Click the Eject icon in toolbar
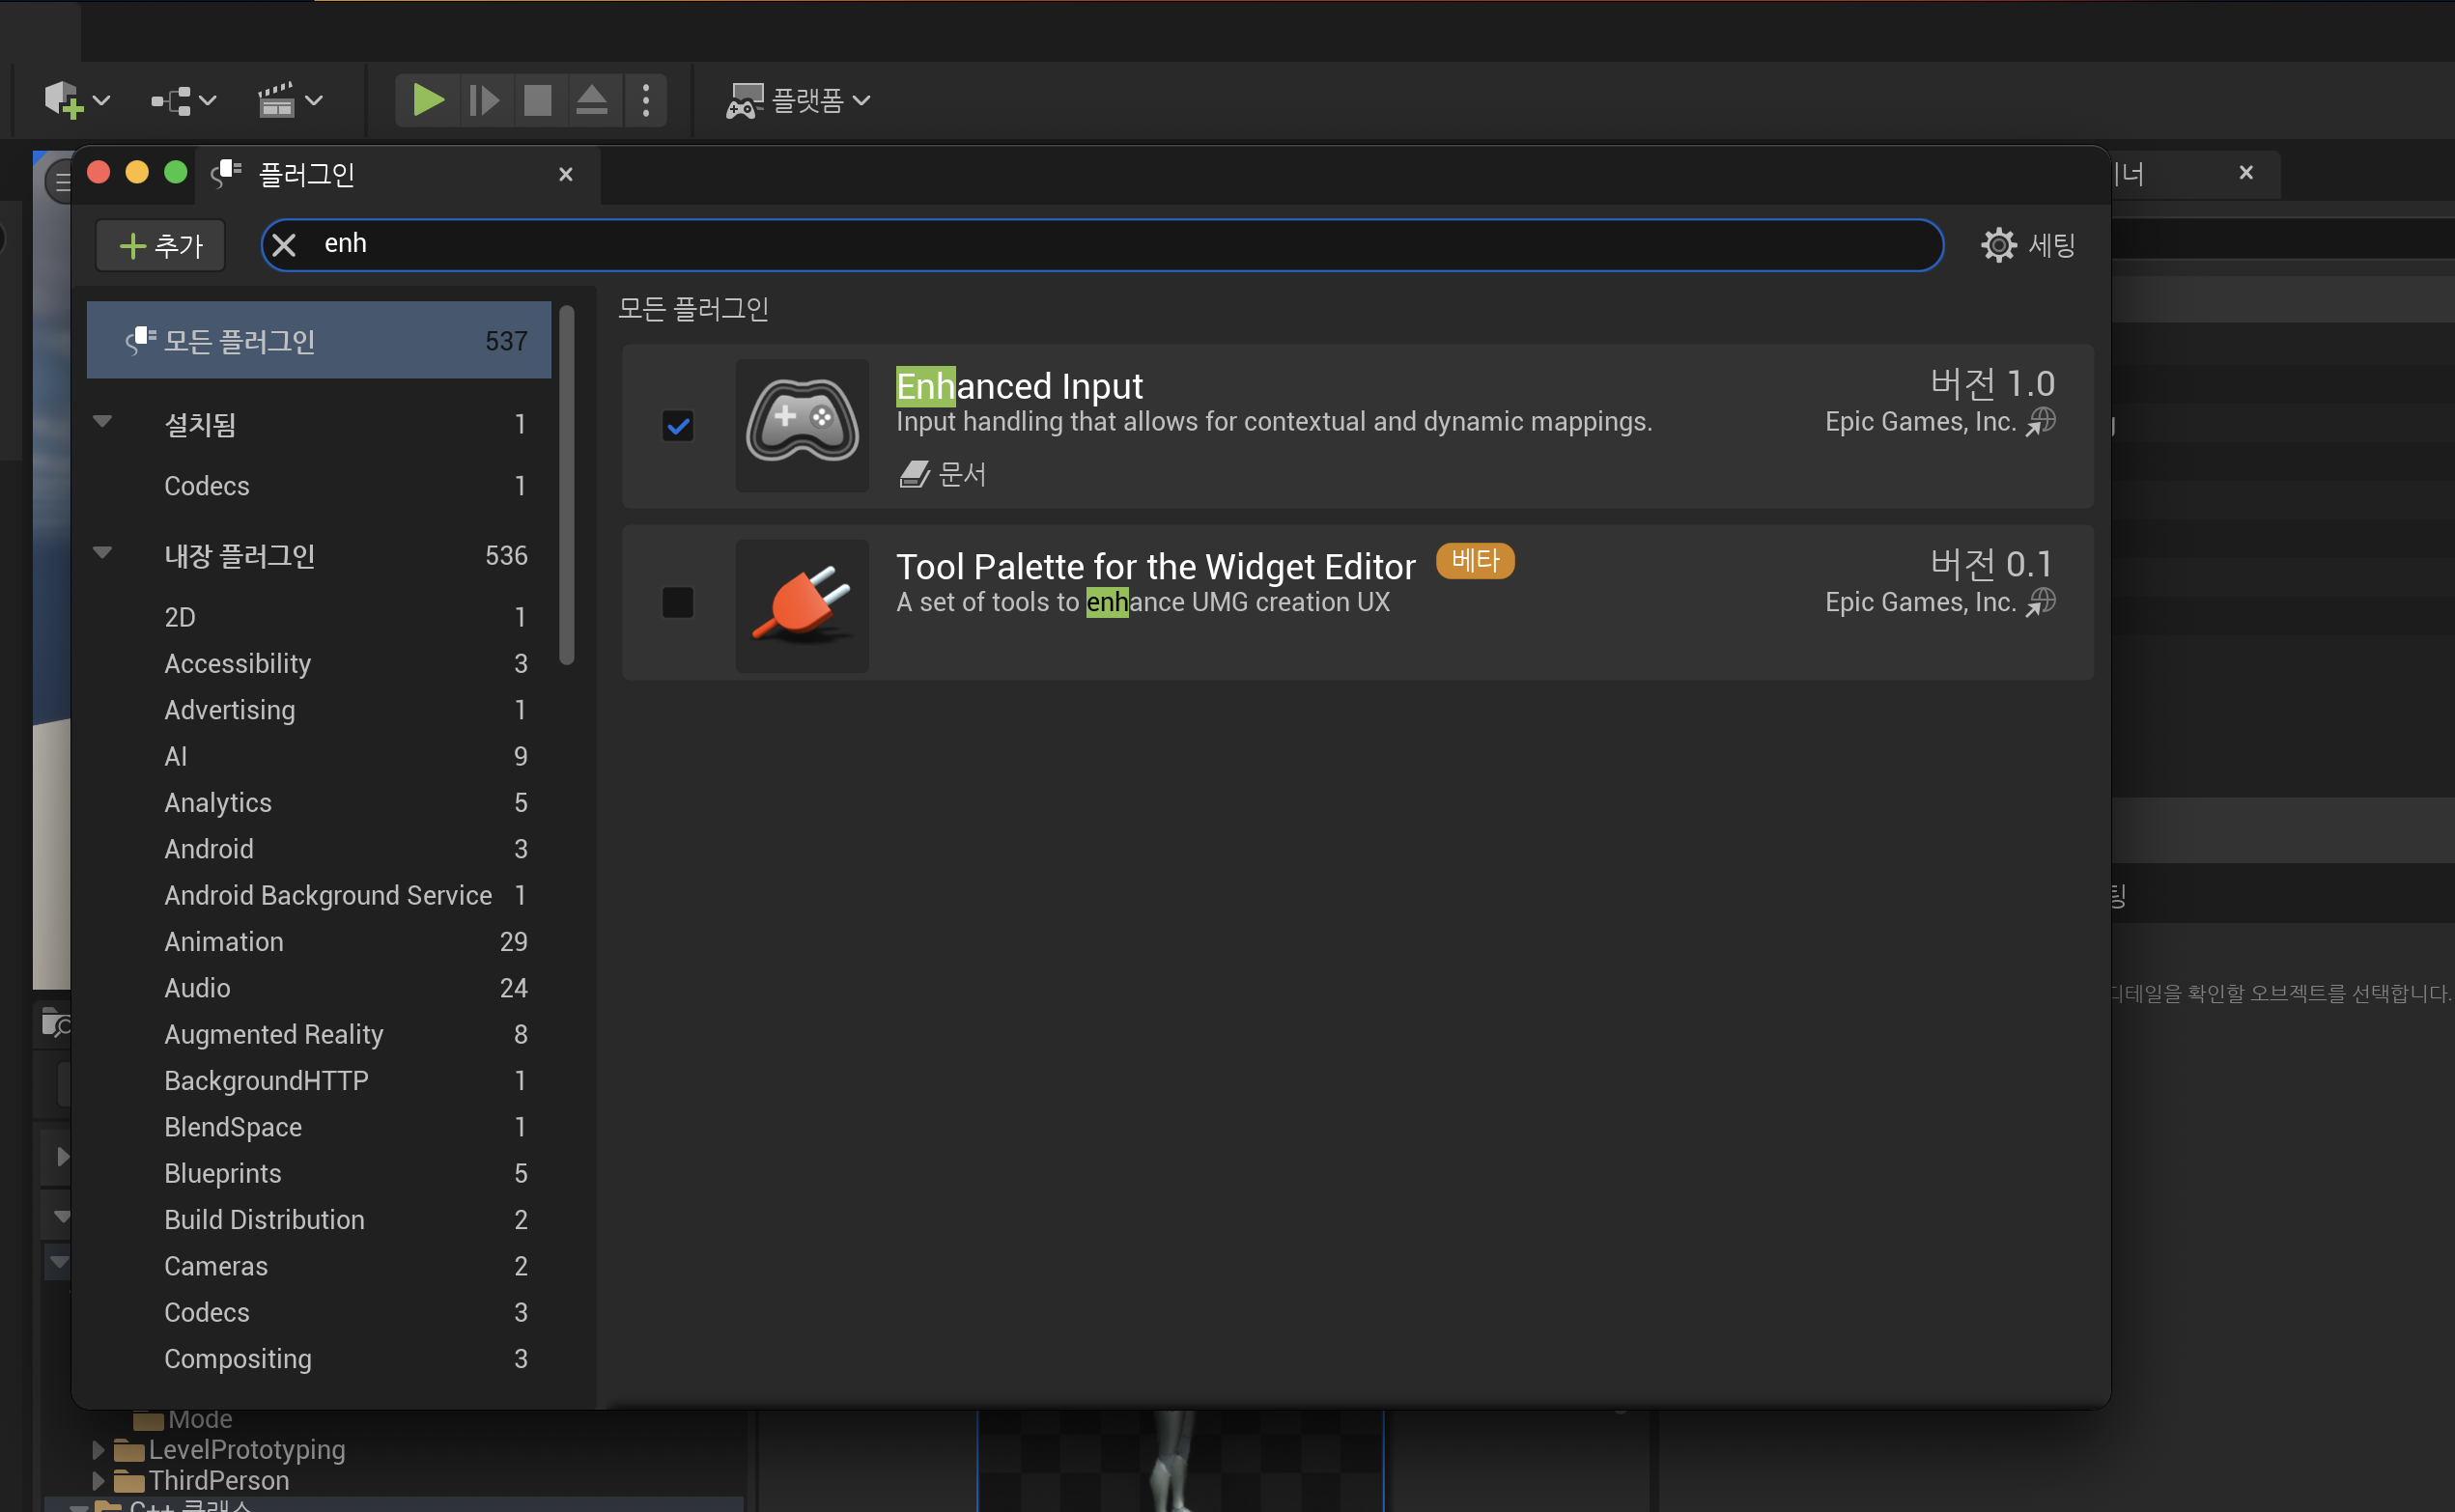This screenshot has width=2455, height=1512. pos(592,100)
